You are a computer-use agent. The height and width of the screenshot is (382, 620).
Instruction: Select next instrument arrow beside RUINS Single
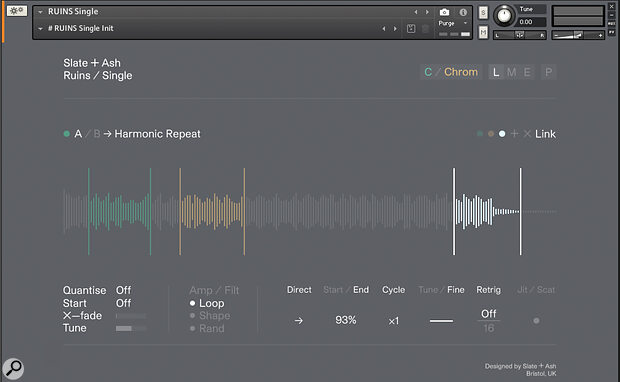(x=427, y=12)
